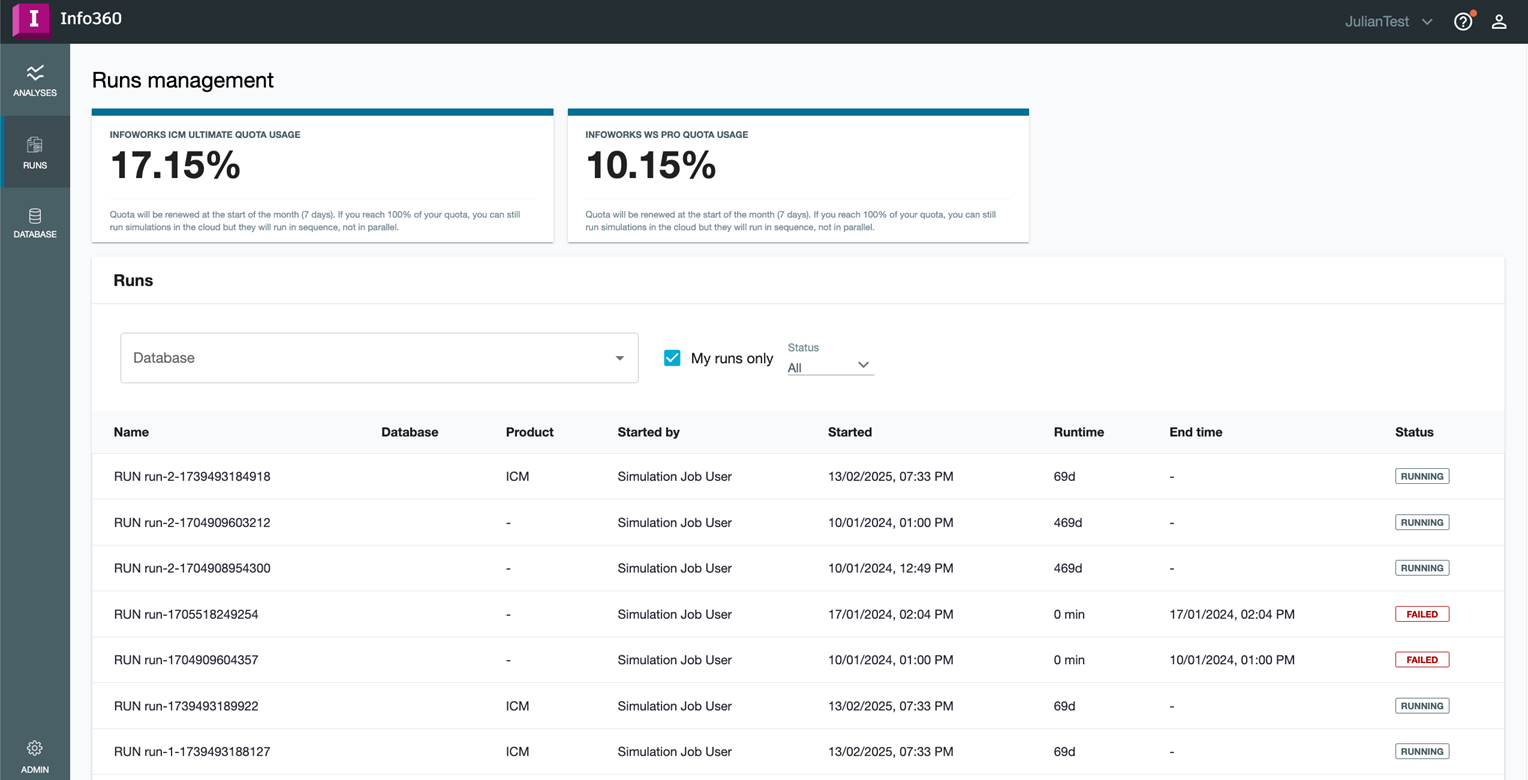Sort by the End time column header

[1196, 432]
